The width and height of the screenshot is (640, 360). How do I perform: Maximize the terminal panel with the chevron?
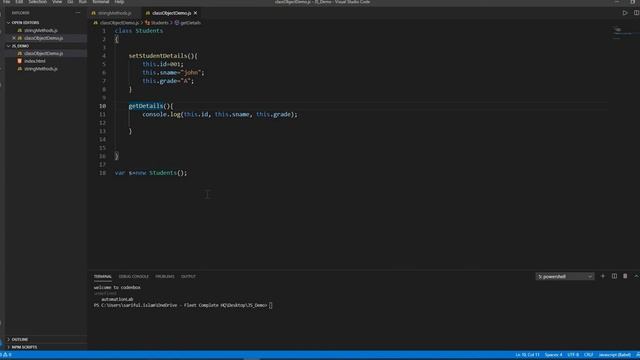coord(636,276)
